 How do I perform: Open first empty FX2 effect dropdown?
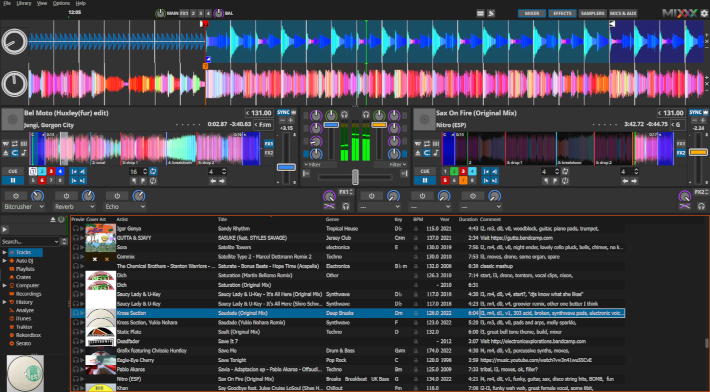click(380, 206)
